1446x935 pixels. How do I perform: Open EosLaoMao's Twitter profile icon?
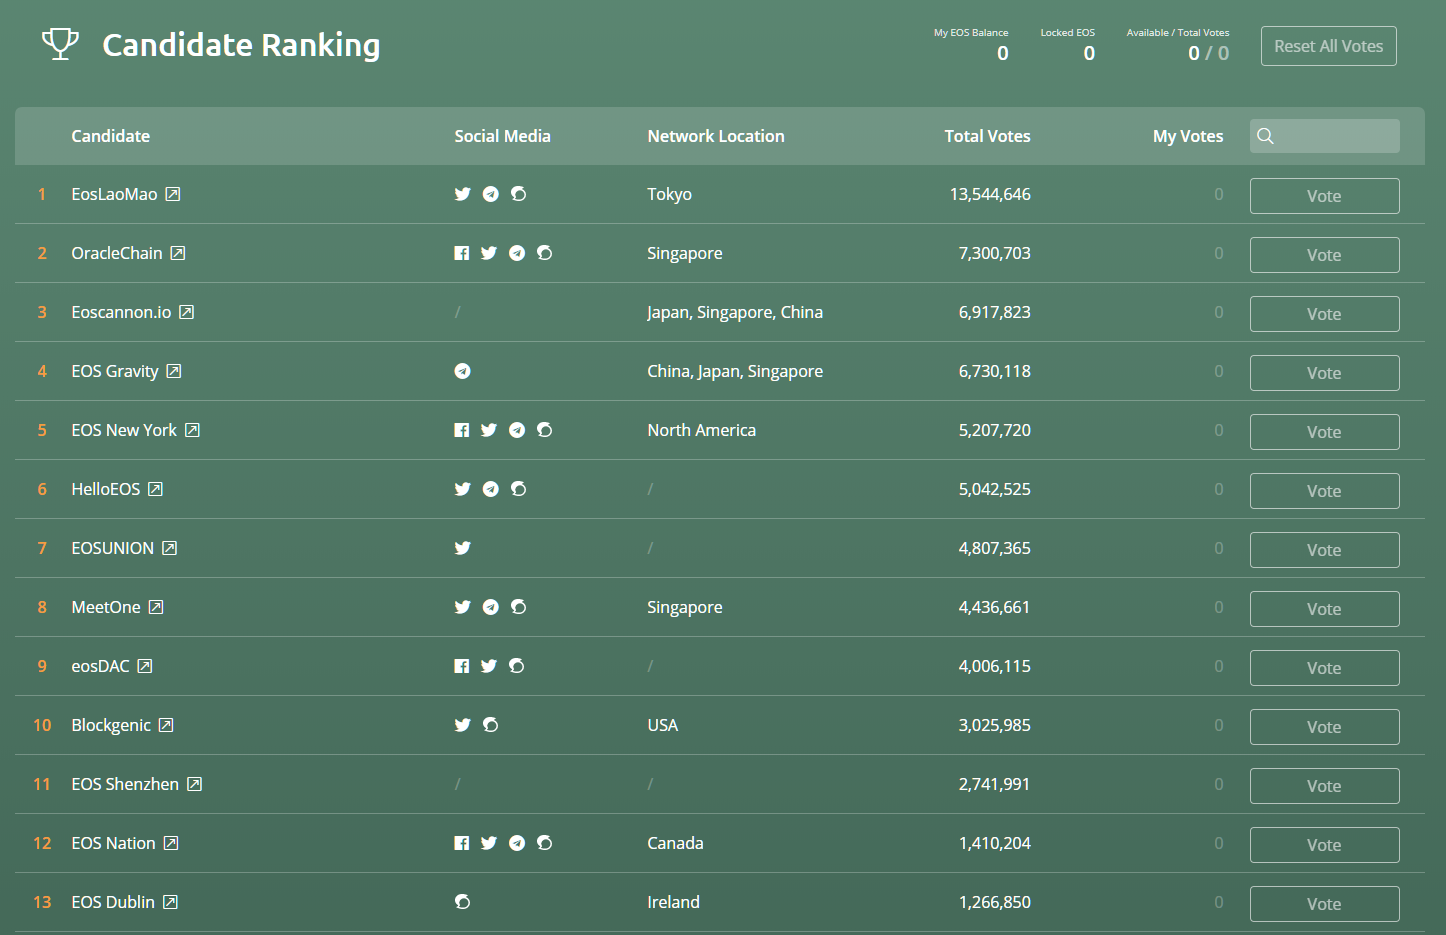(x=462, y=194)
